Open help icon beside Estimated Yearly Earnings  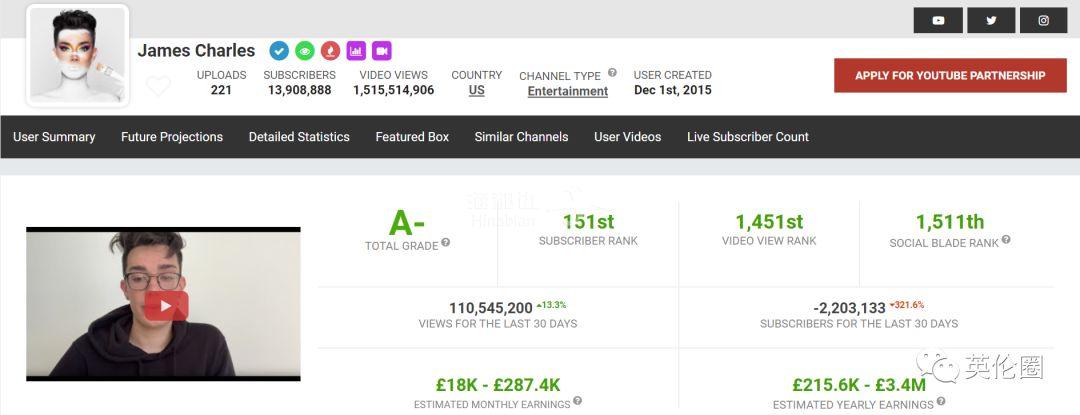tap(941, 401)
